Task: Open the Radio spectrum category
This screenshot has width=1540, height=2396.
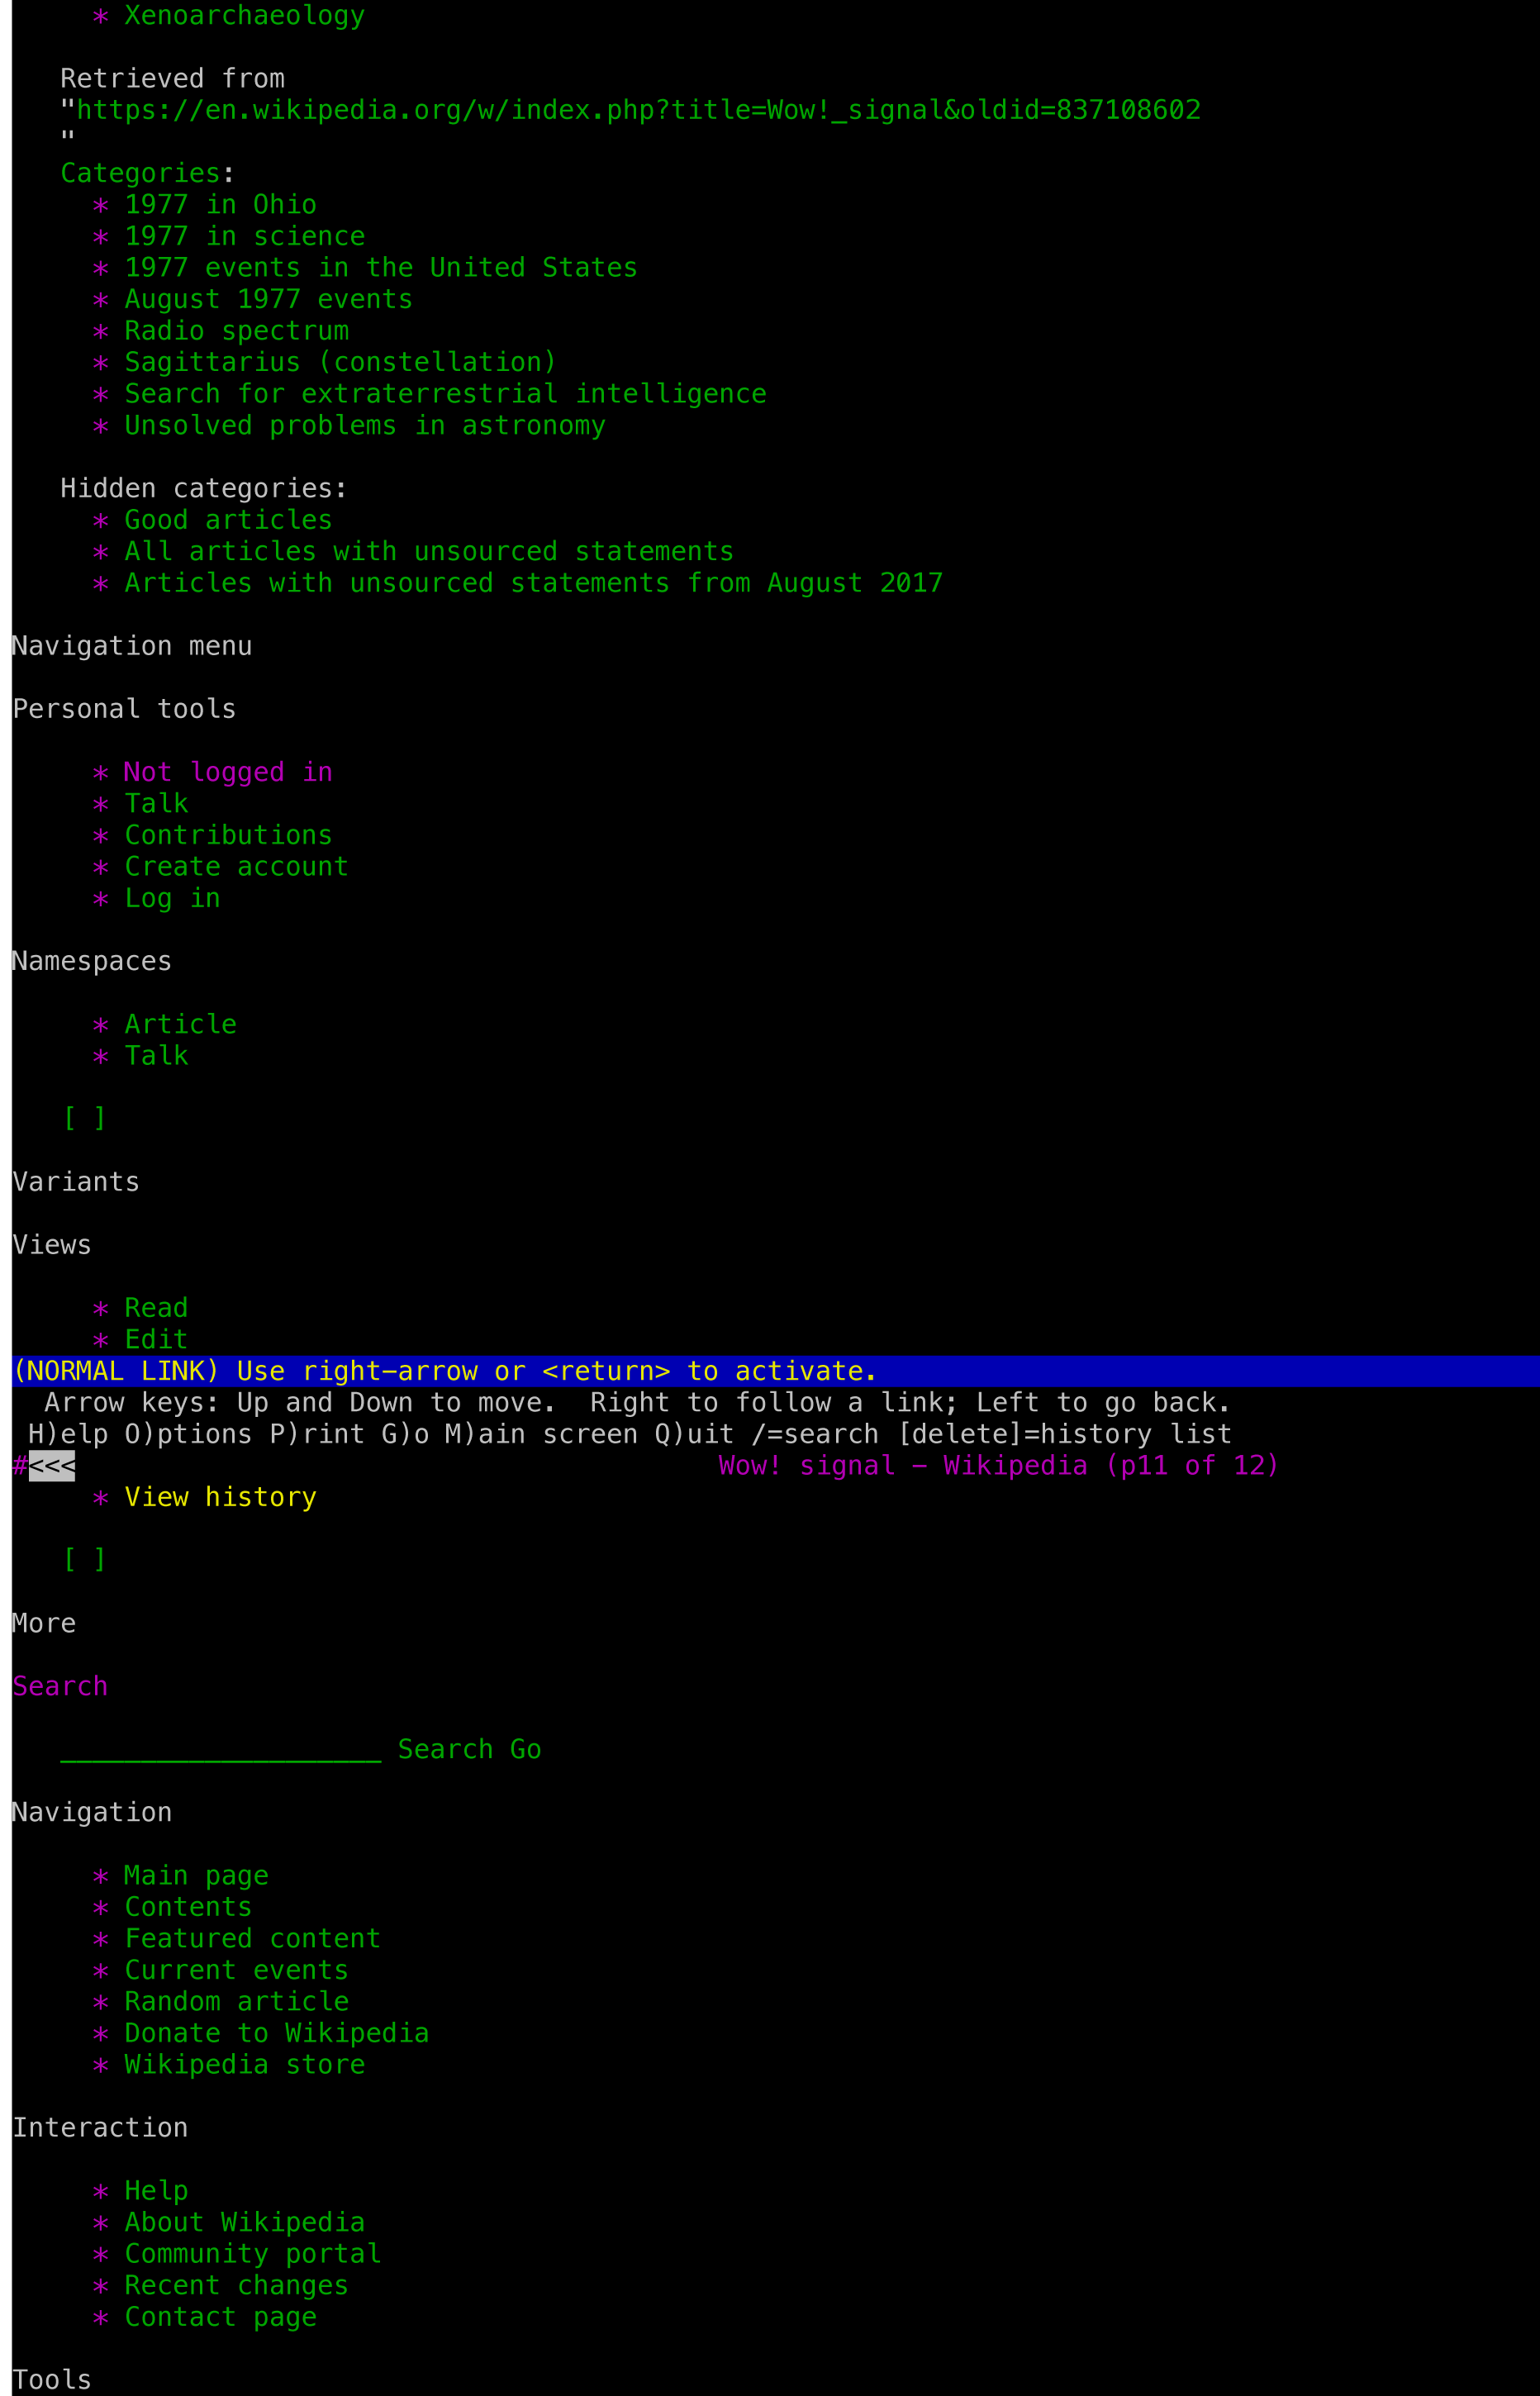Action: click(x=236, y=330)
